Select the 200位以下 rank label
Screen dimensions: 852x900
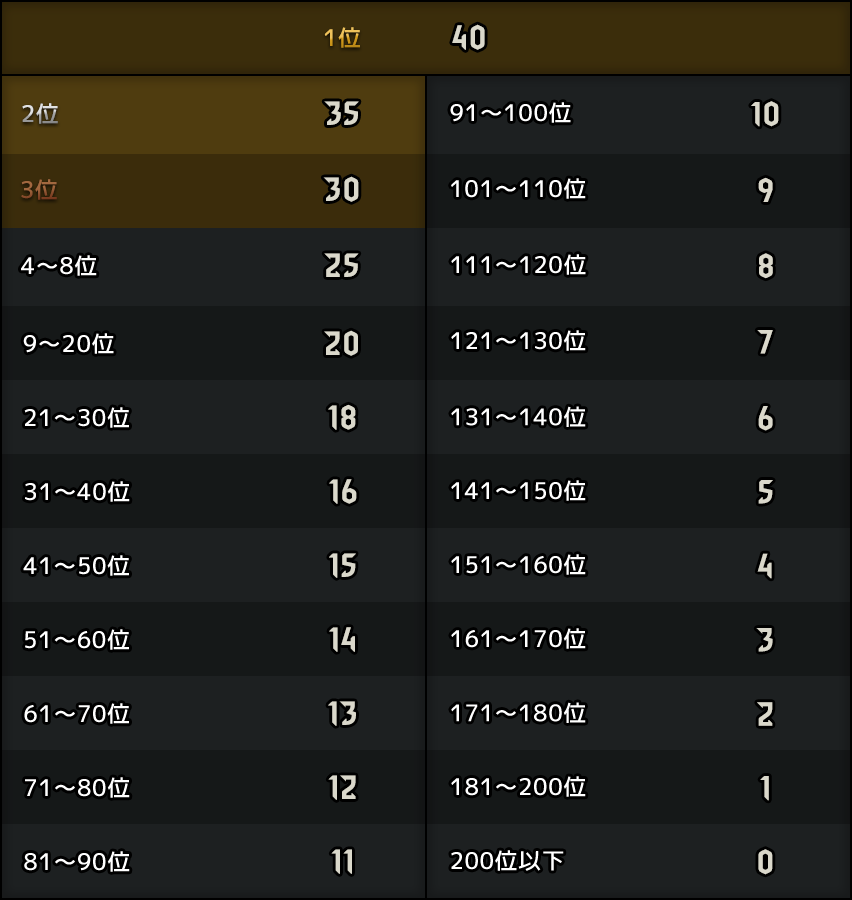point(506,861)
